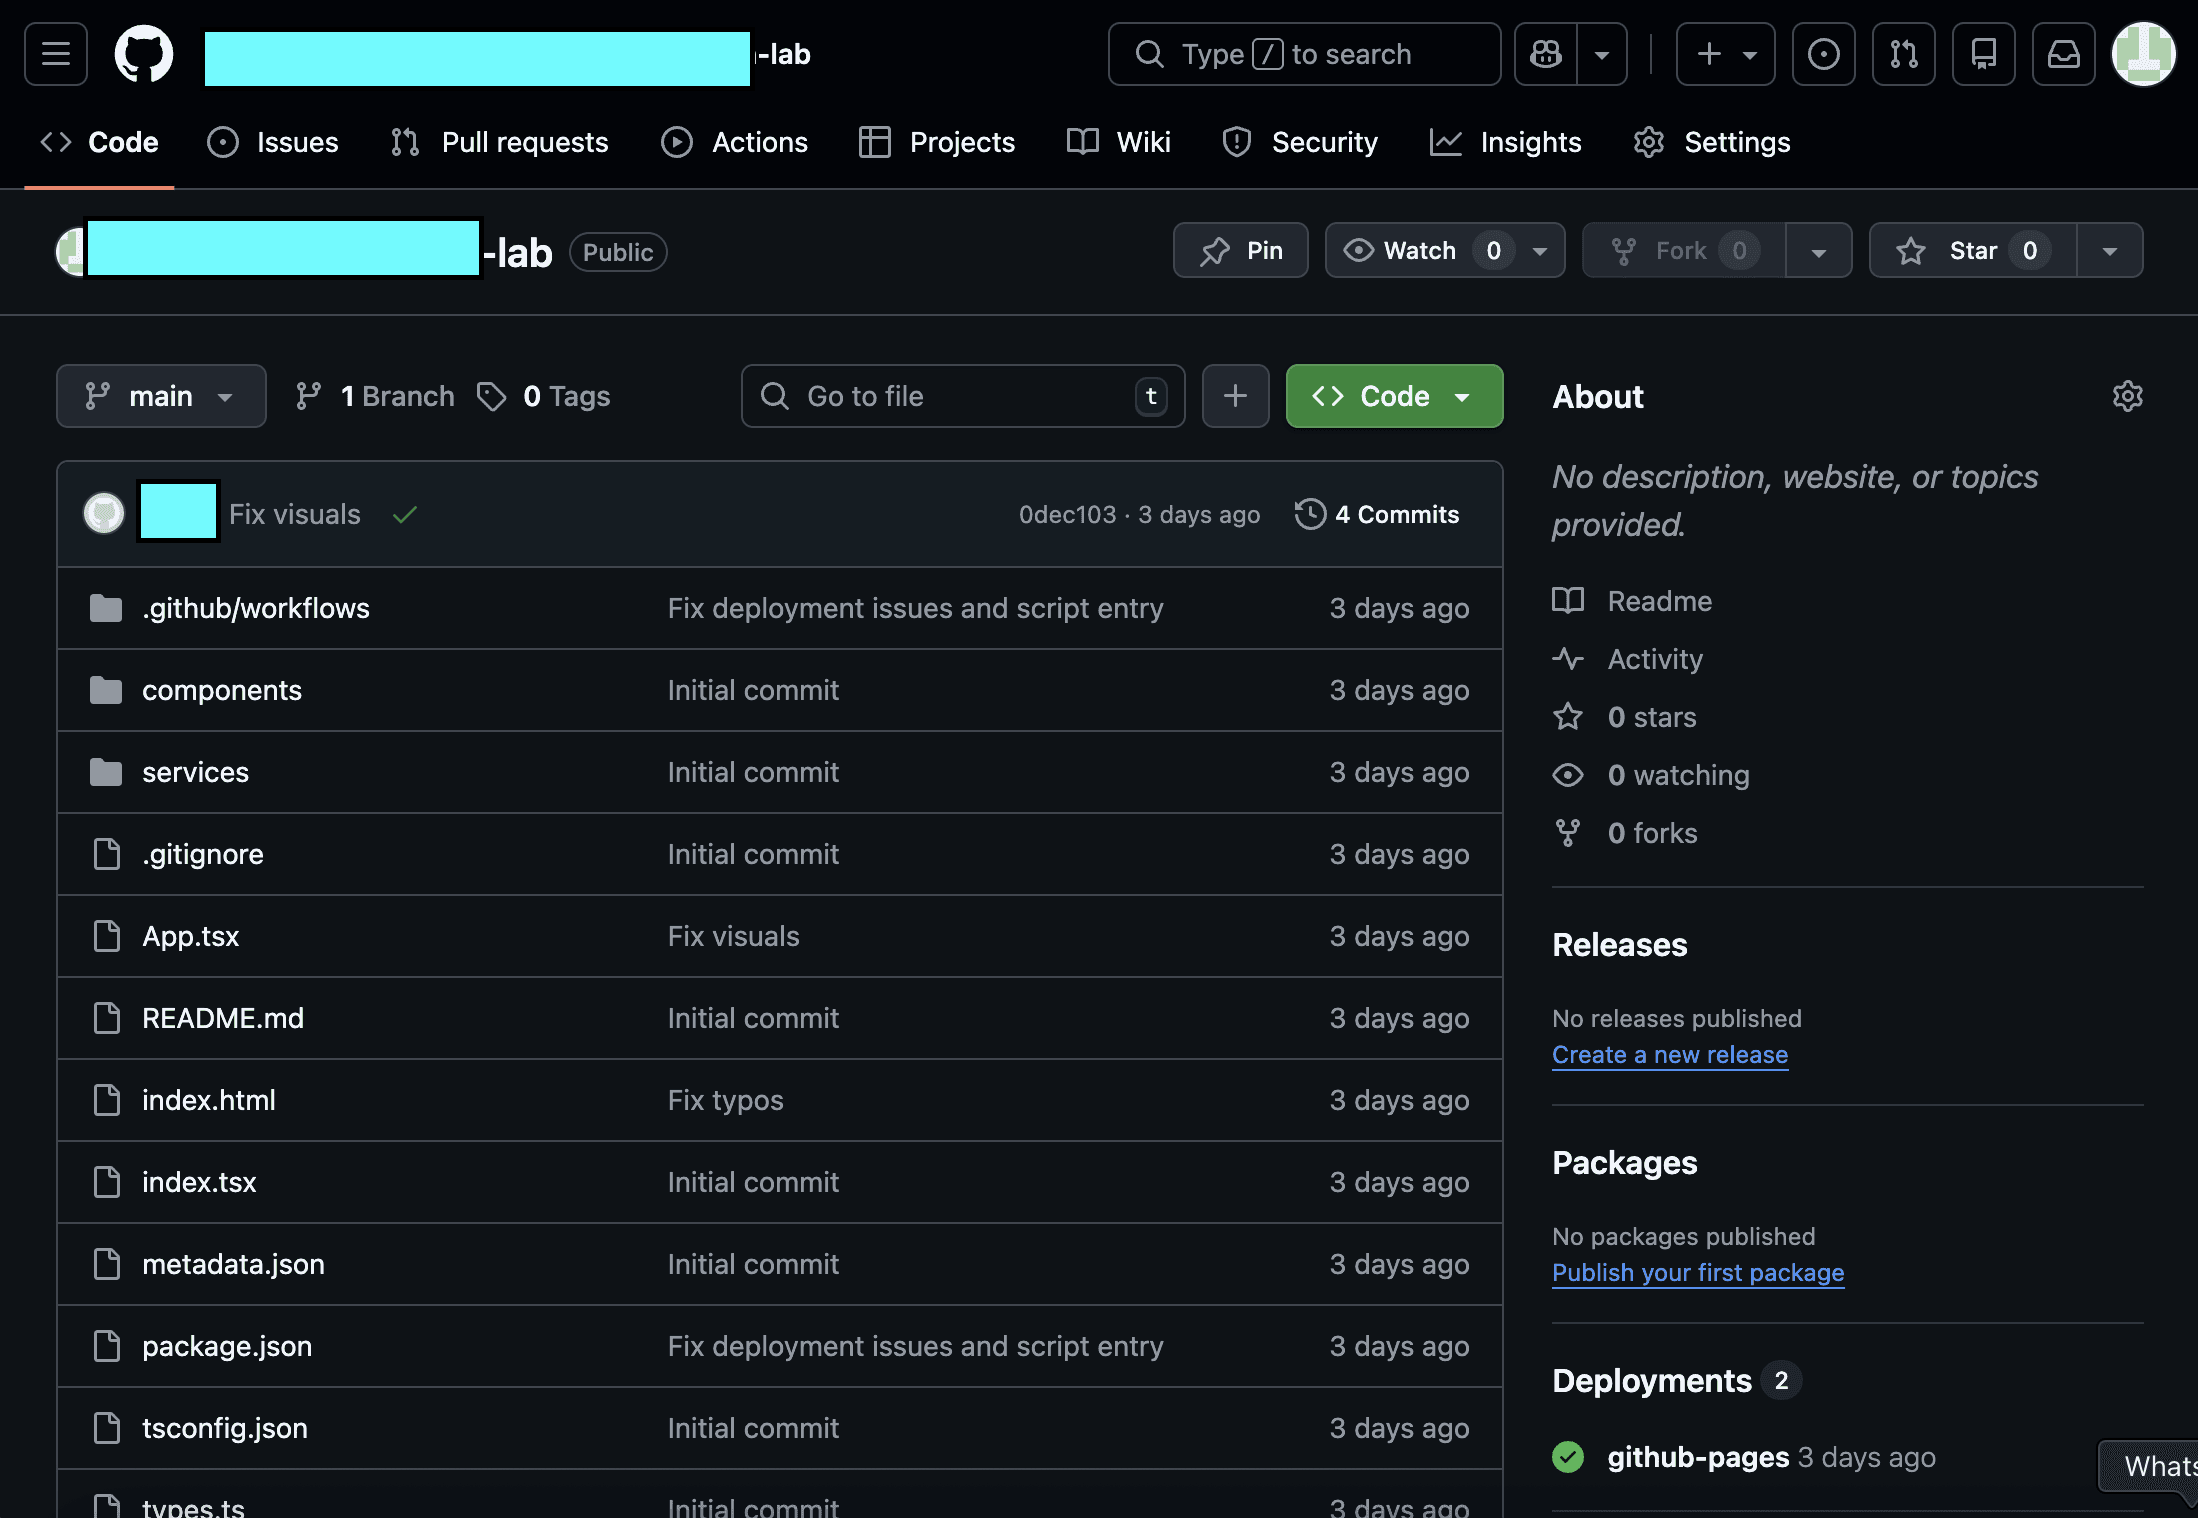Click the add file plus button
The width and height of the screenshot is (2198, 1518).
pos(1235,396)
